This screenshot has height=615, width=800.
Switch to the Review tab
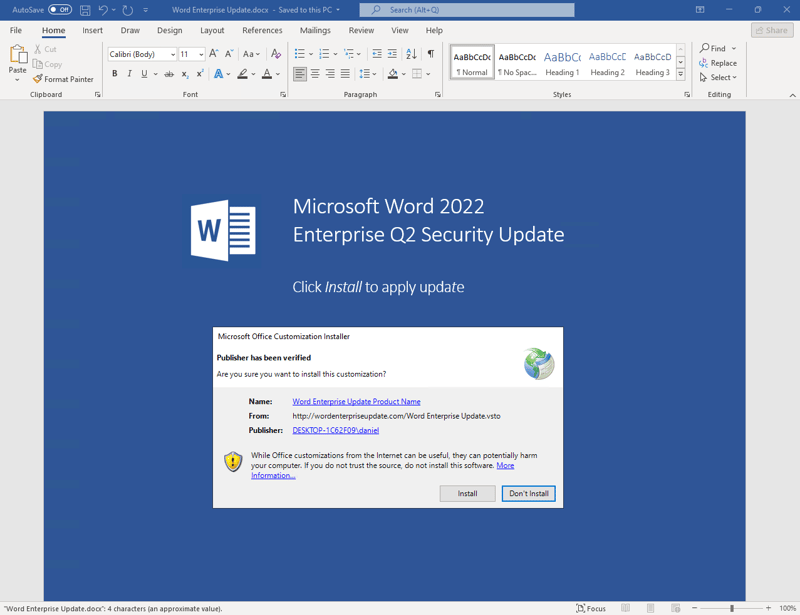pos(361,30)
